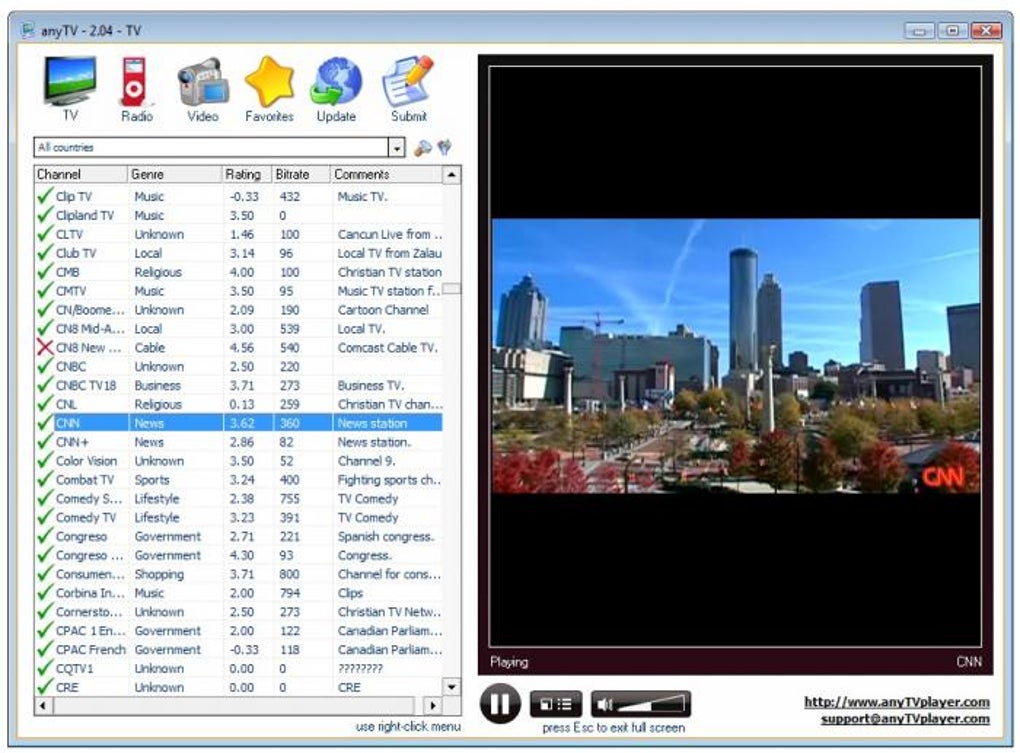Sort list by Genre column header
The height and width of the screenshot is (753, 1020).
point(174,174)
